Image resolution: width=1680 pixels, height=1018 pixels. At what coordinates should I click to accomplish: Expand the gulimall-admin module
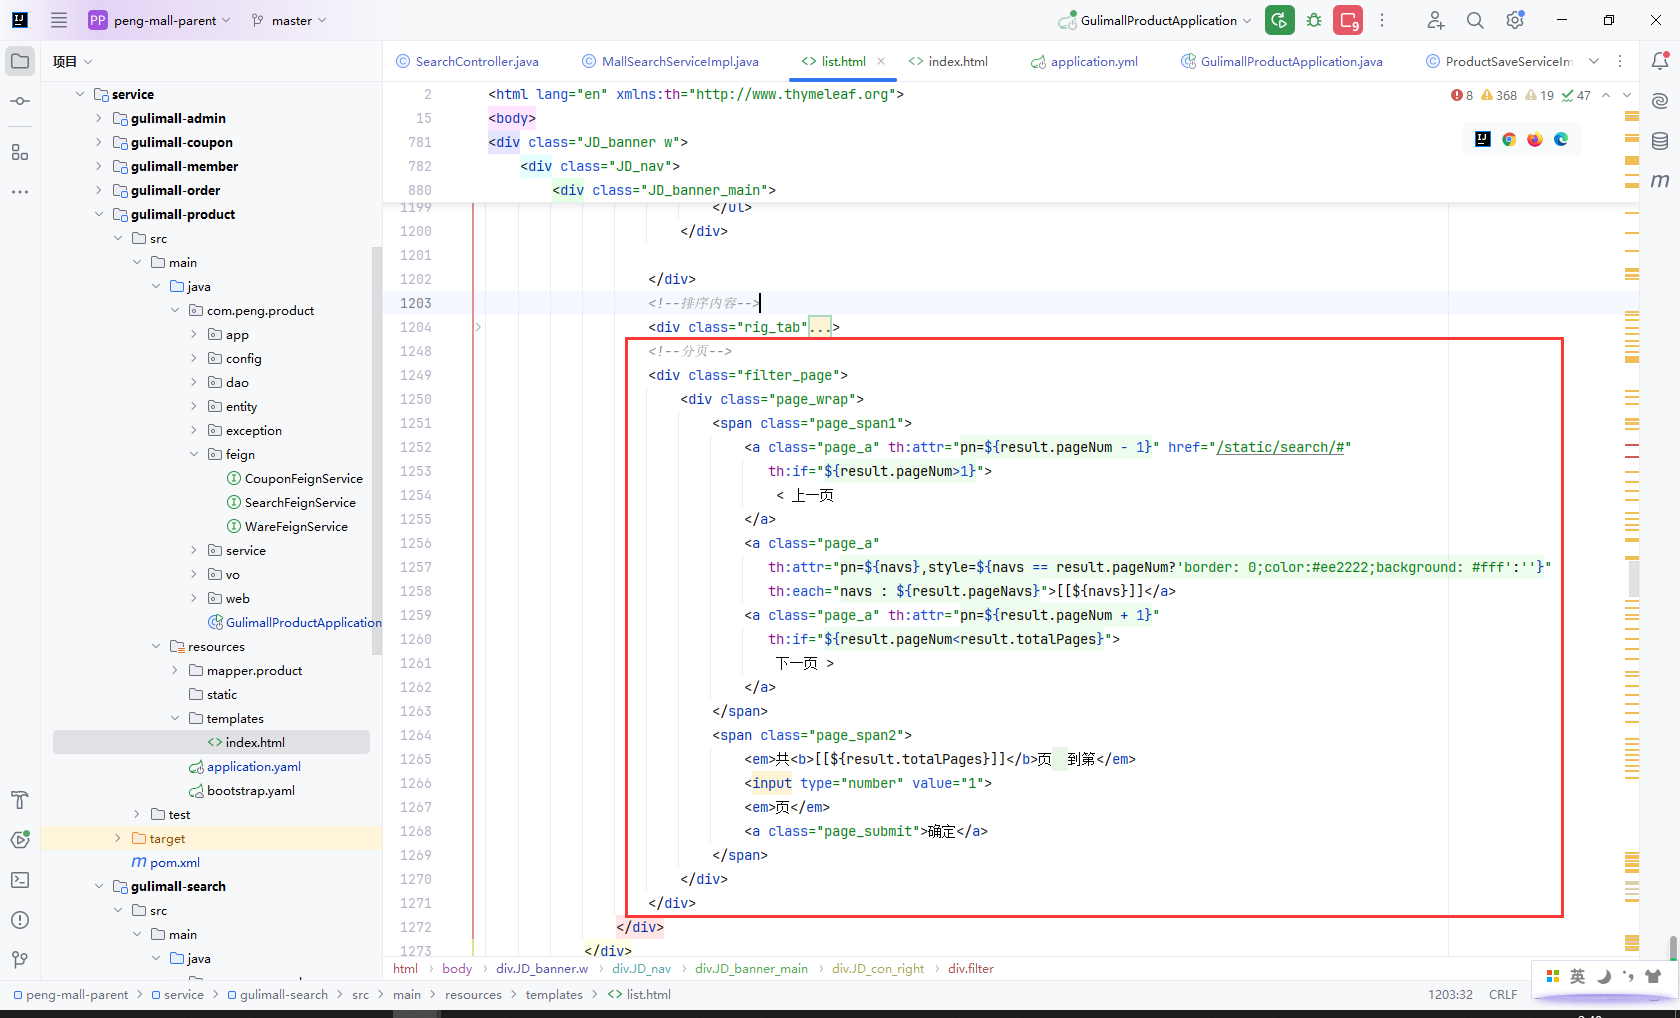(x=99, y=118)
